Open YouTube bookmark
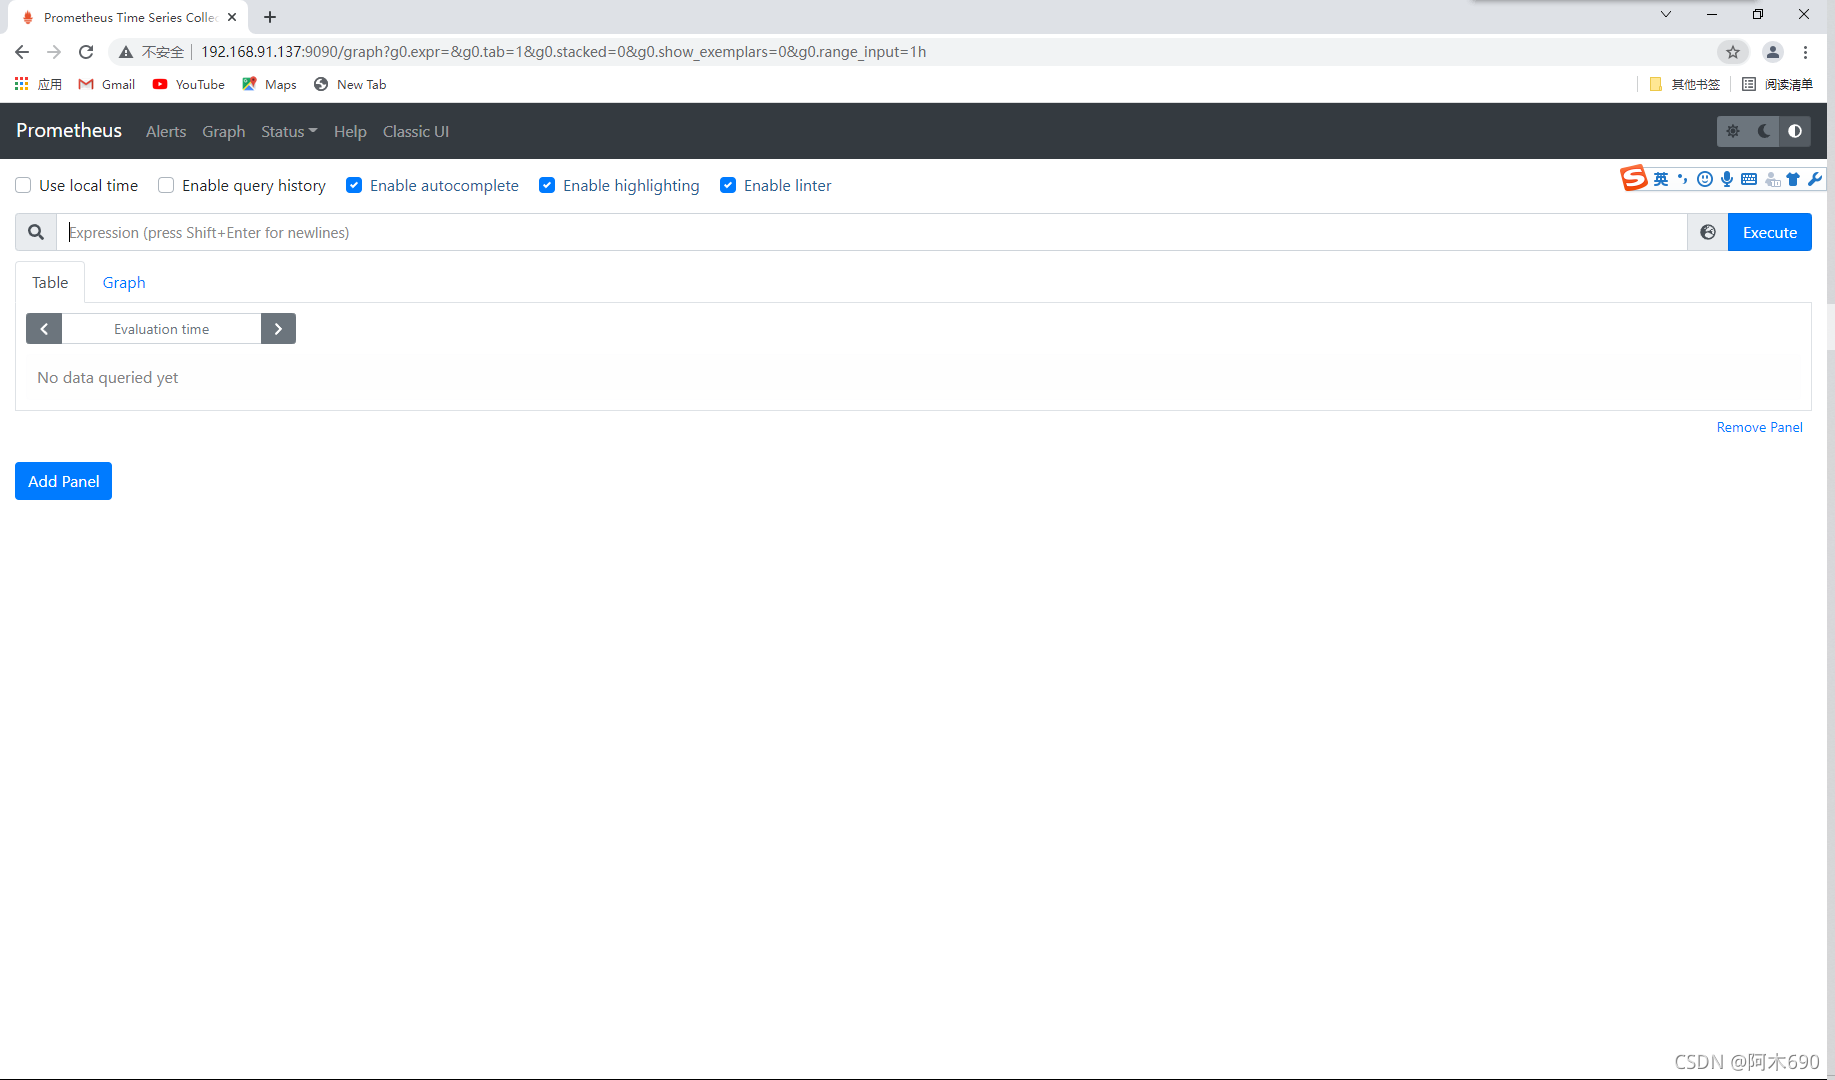This screenshot has width=1835, height=1080. 189,84
